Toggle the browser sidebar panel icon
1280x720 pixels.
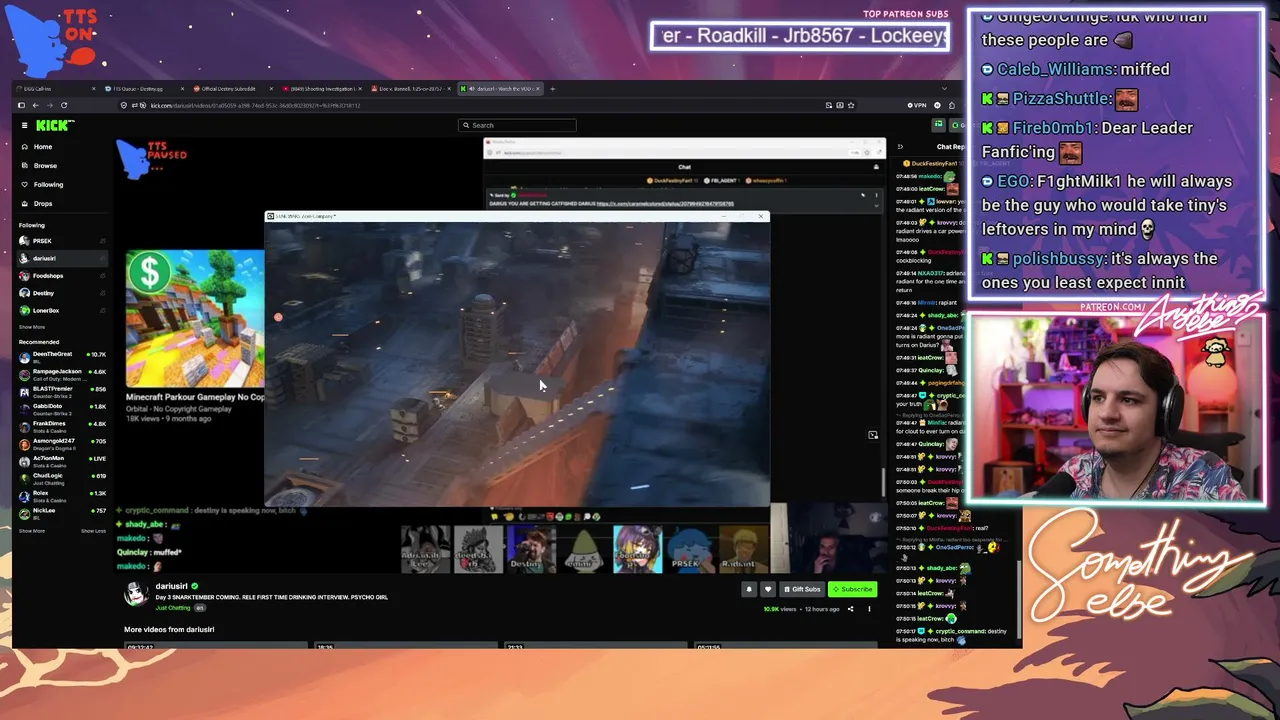(x=21, y=105)
